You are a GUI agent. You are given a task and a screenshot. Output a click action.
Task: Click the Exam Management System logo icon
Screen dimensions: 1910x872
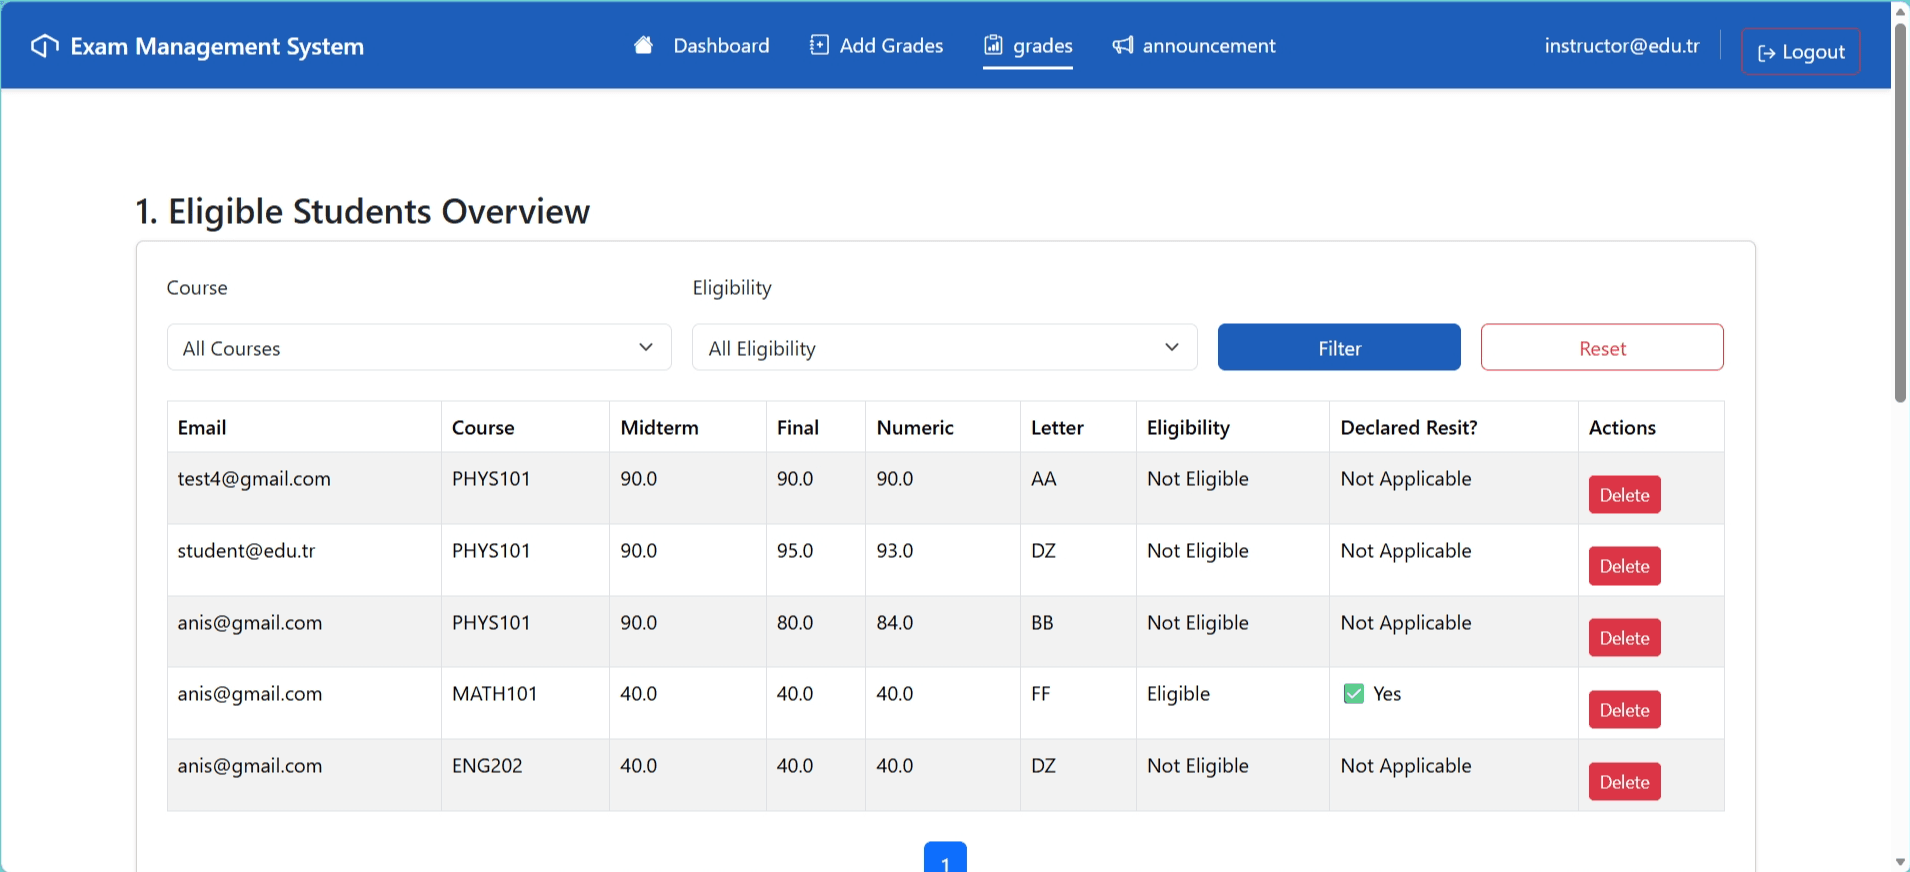(x=45, y=46)
